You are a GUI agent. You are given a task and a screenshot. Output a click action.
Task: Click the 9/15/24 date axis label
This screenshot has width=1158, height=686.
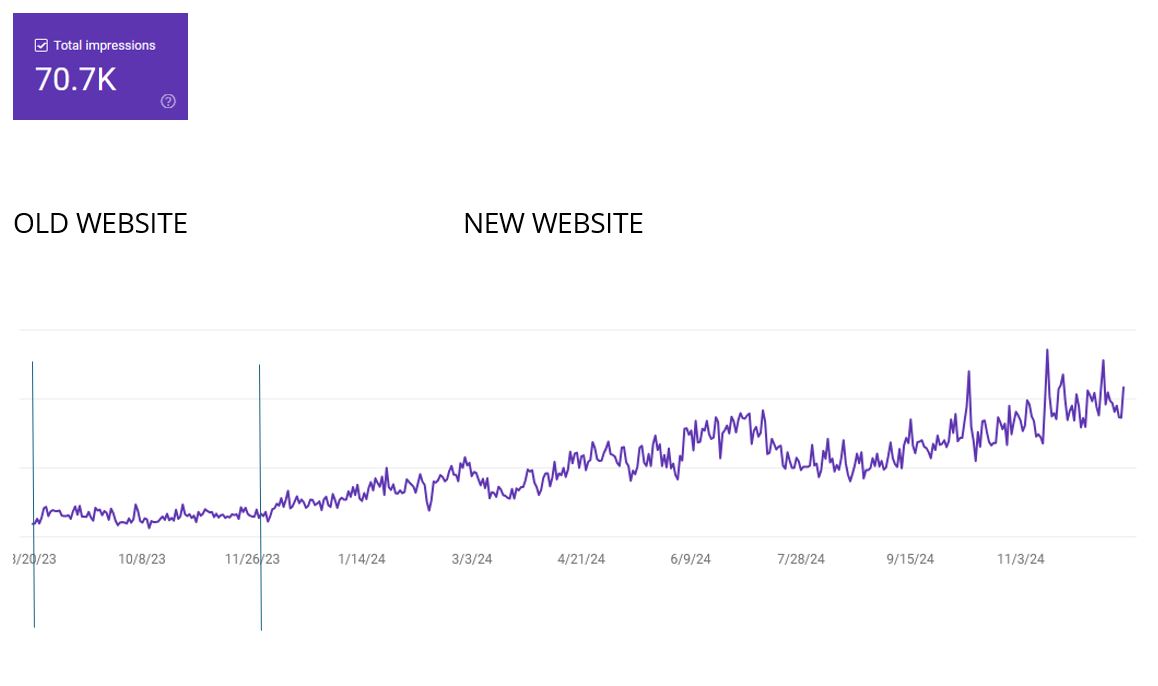(x=911, y=559)
